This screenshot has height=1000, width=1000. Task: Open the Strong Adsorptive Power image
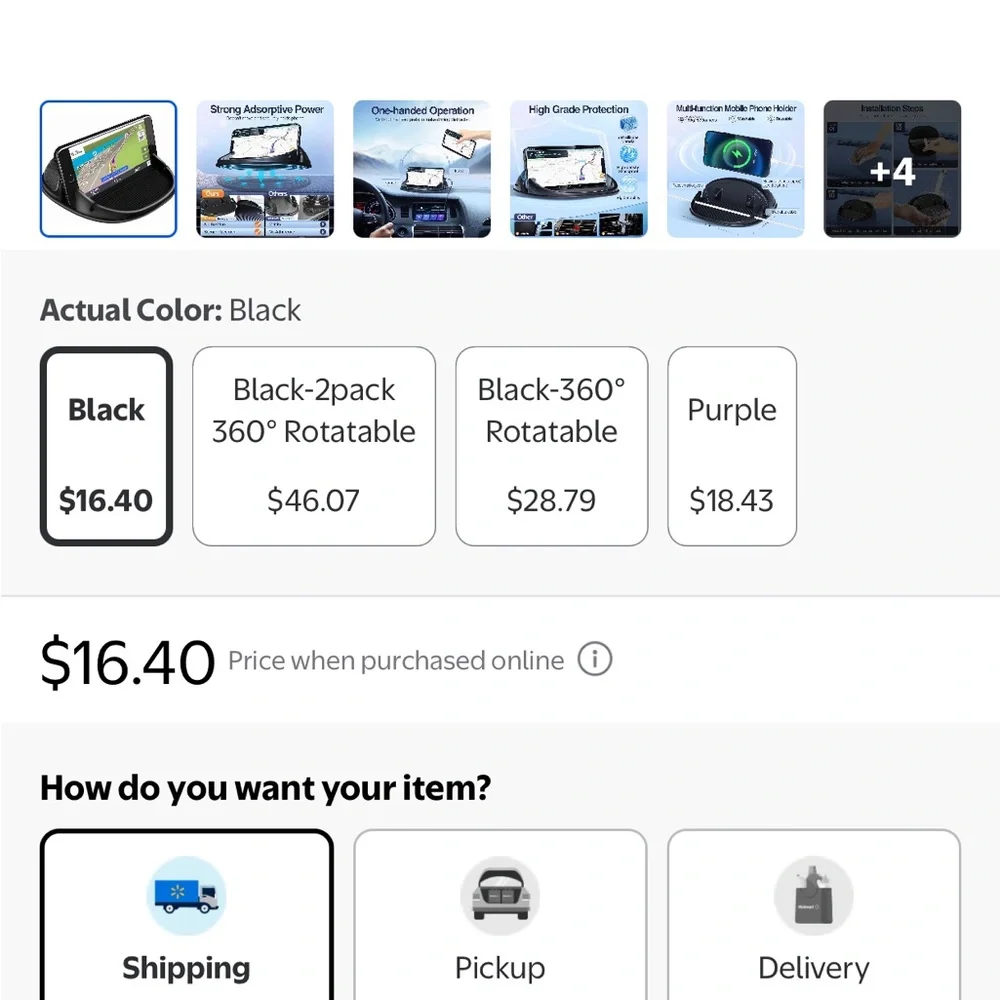[x=265, y=169]
